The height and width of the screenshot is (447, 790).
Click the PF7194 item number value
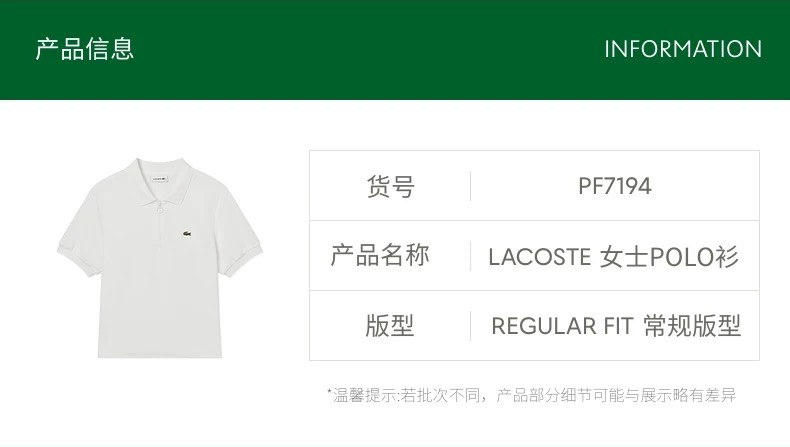click(x=615, y=186)
